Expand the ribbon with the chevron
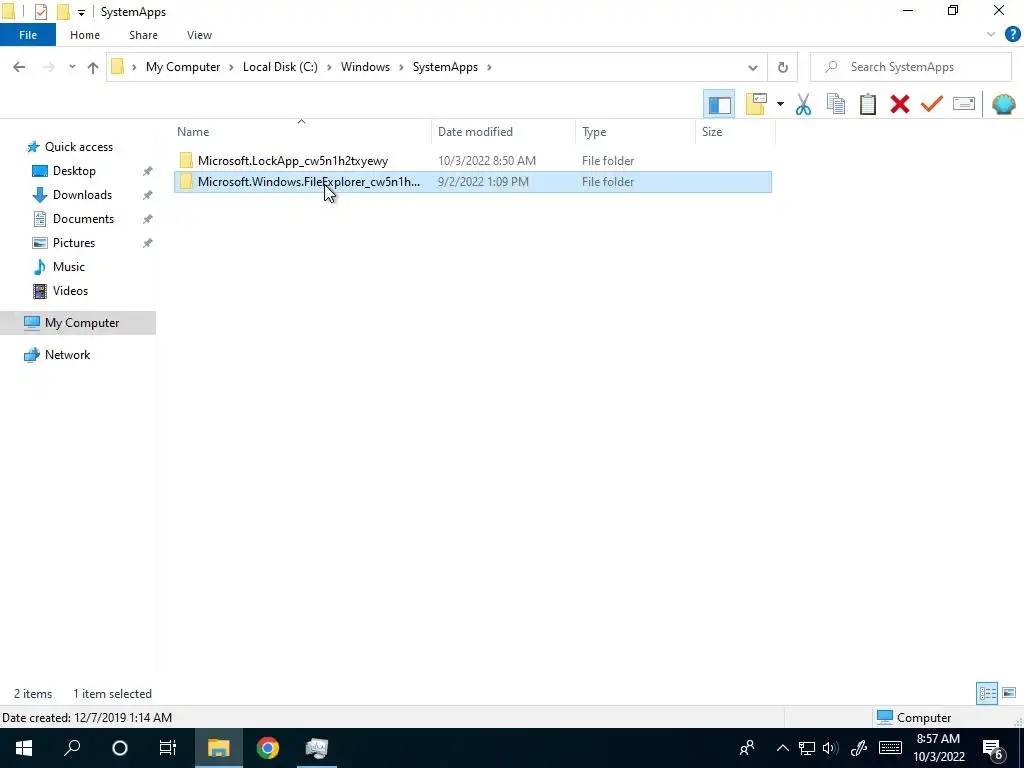The width and height of the screenshot is (1024, 768). (x=991, y=35)
